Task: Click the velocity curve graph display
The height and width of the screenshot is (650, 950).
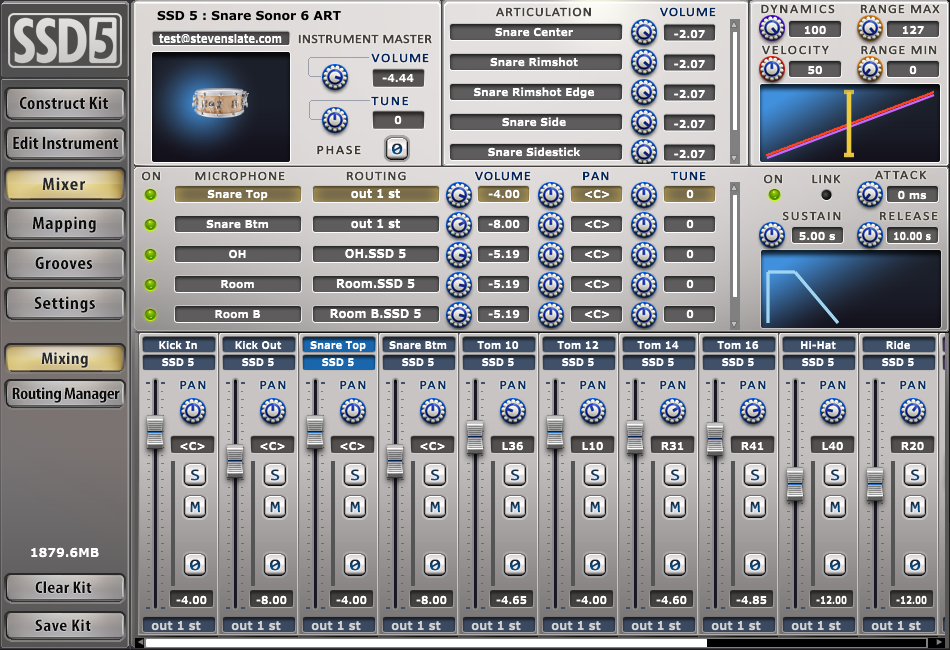Action: pos(850,124)
